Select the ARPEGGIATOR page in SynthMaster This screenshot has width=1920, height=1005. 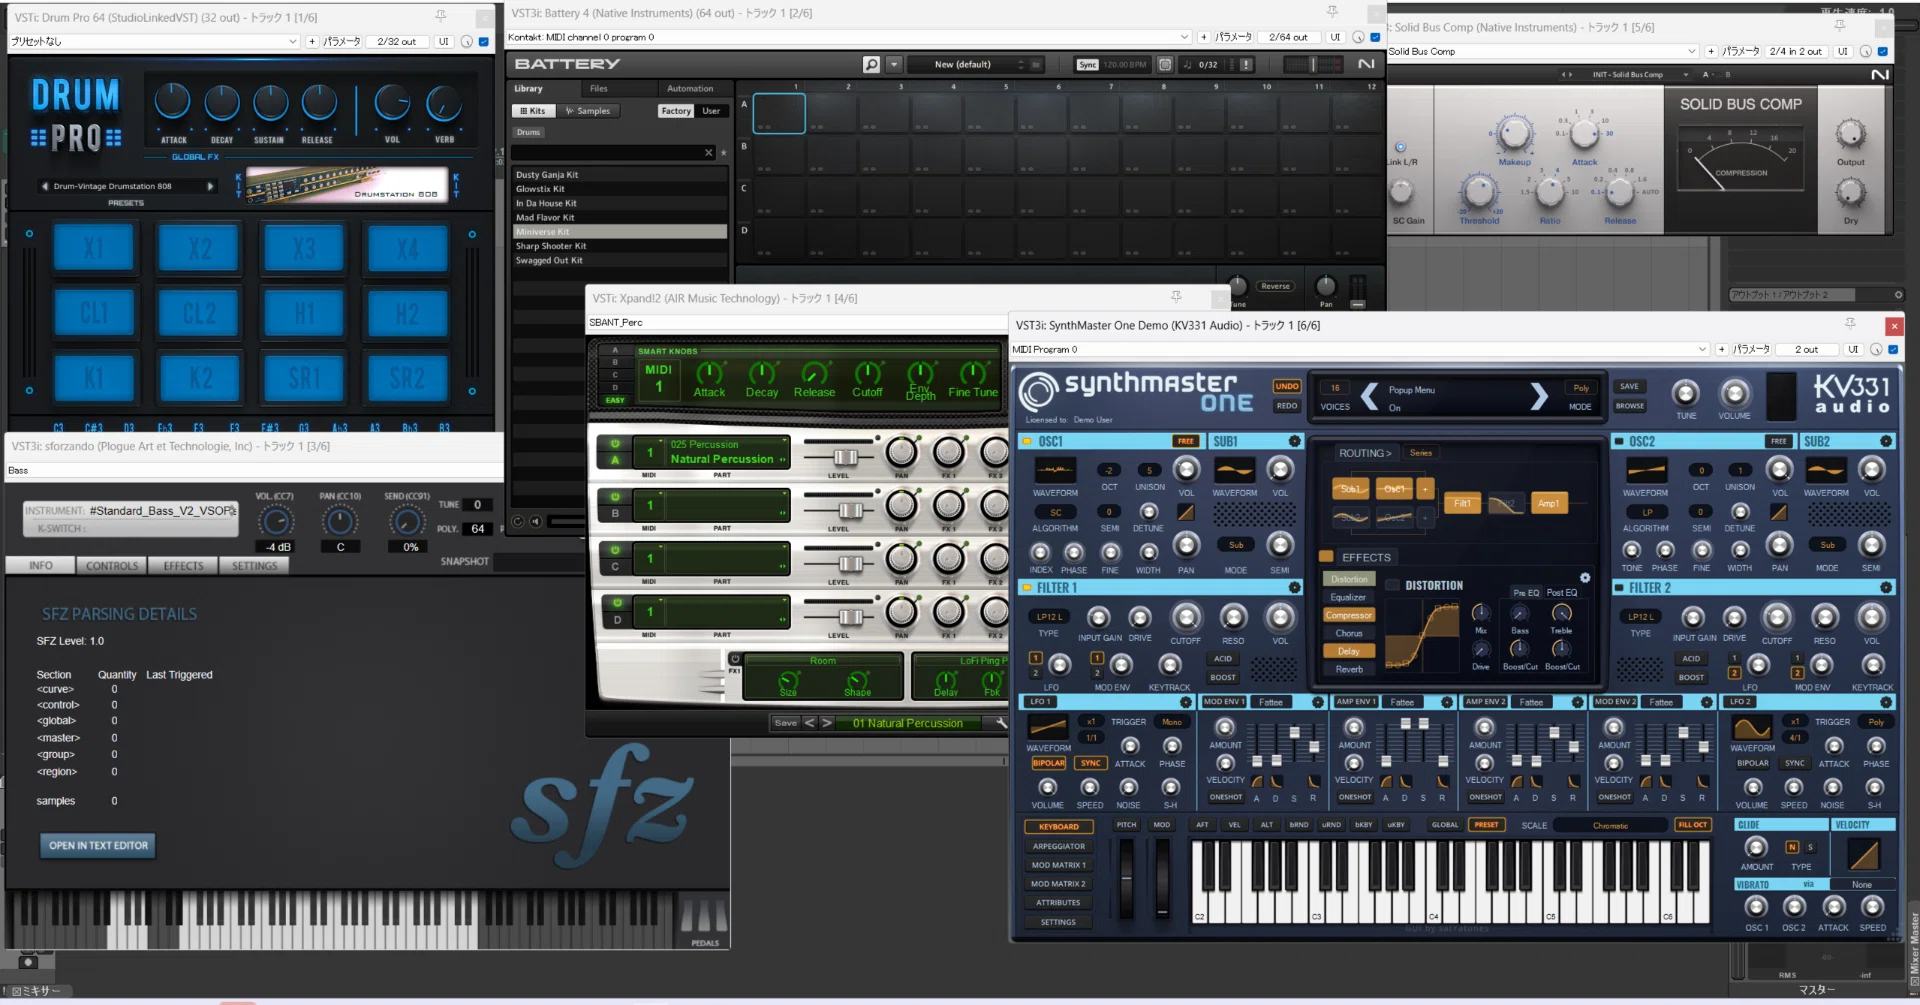(1058, 846)
